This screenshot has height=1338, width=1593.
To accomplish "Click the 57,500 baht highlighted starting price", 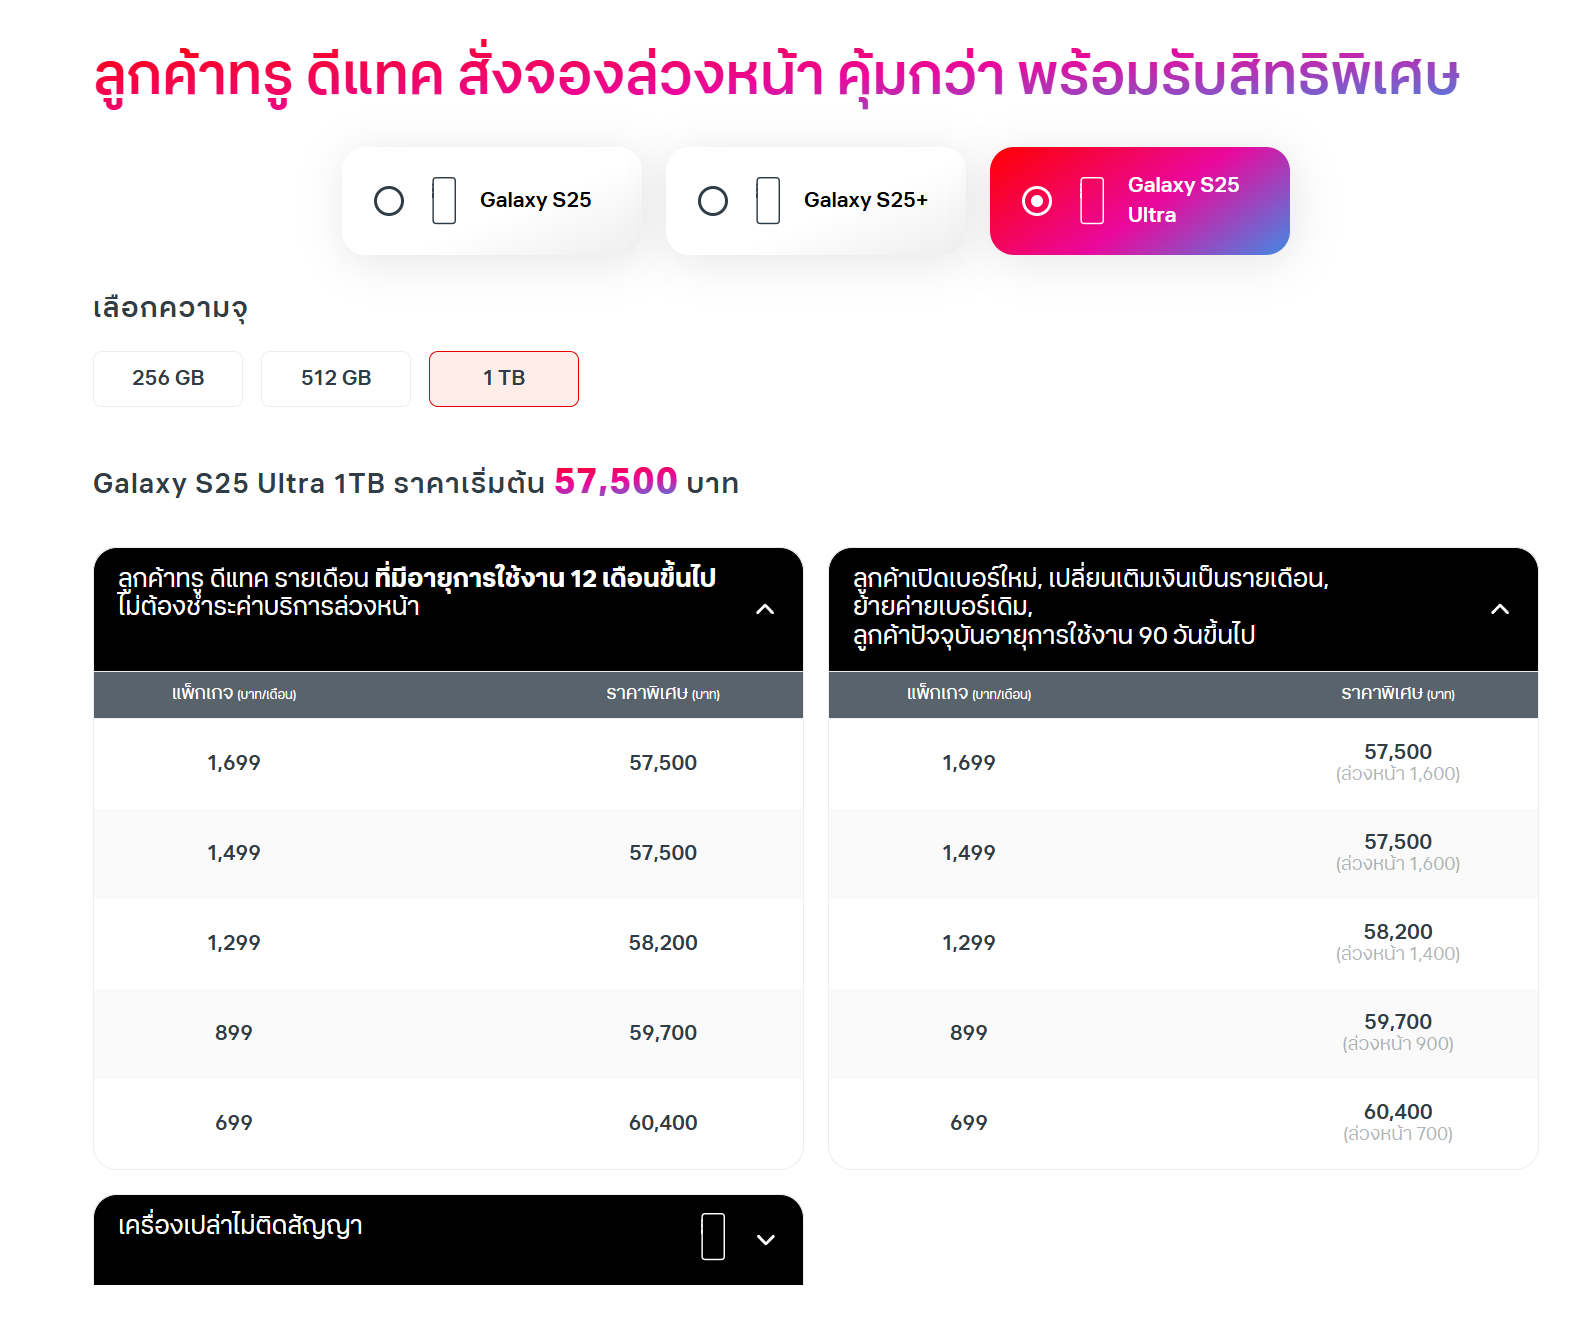I will click(616, 481).
